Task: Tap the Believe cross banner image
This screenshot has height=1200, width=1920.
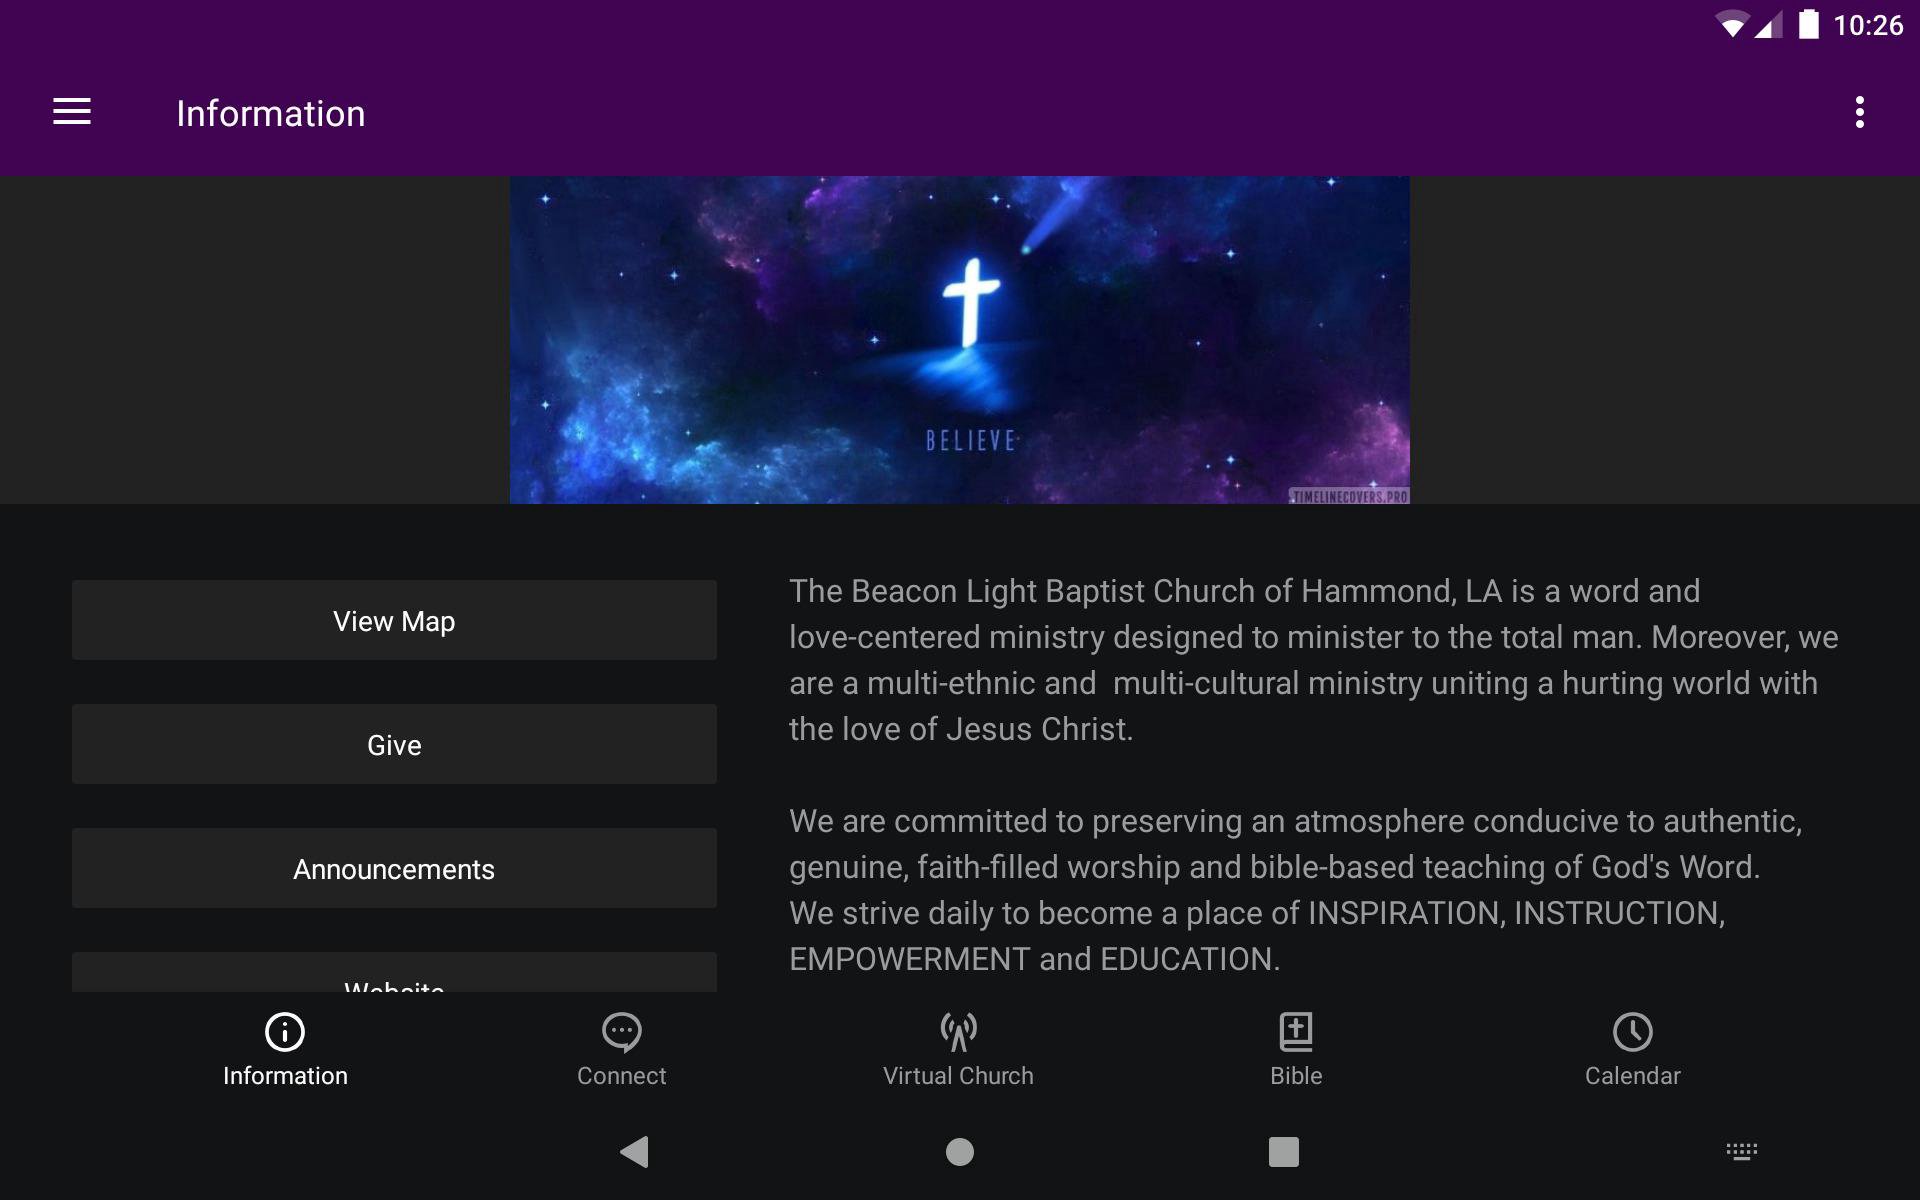Action: pyautogui.click(x=960, y=340)
